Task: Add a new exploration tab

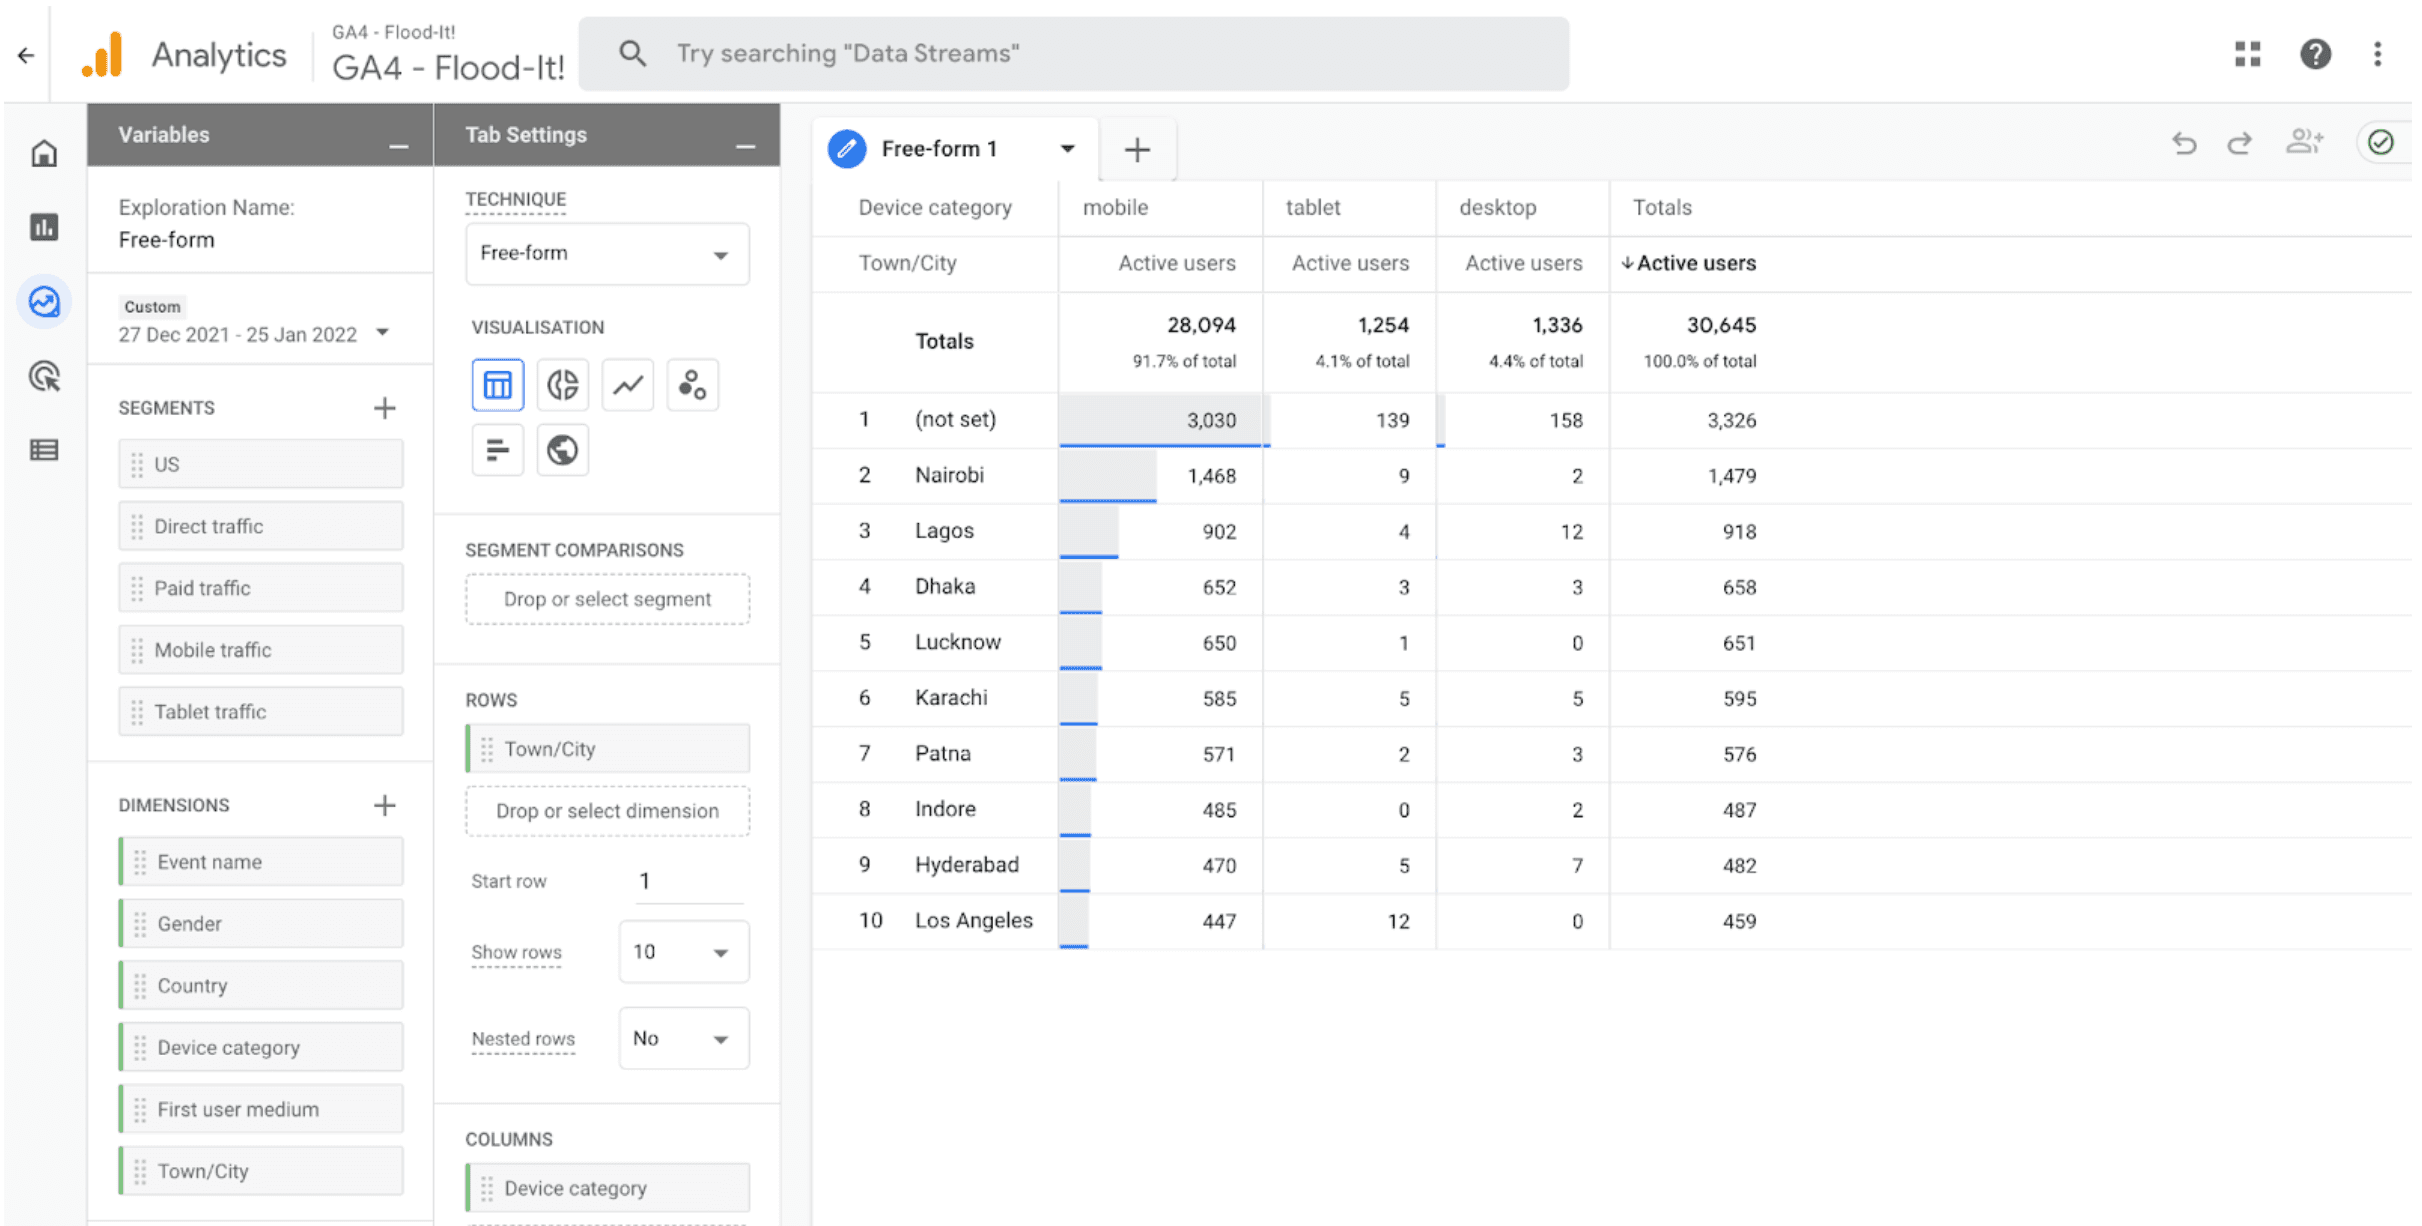Action: coord(1137,150)
